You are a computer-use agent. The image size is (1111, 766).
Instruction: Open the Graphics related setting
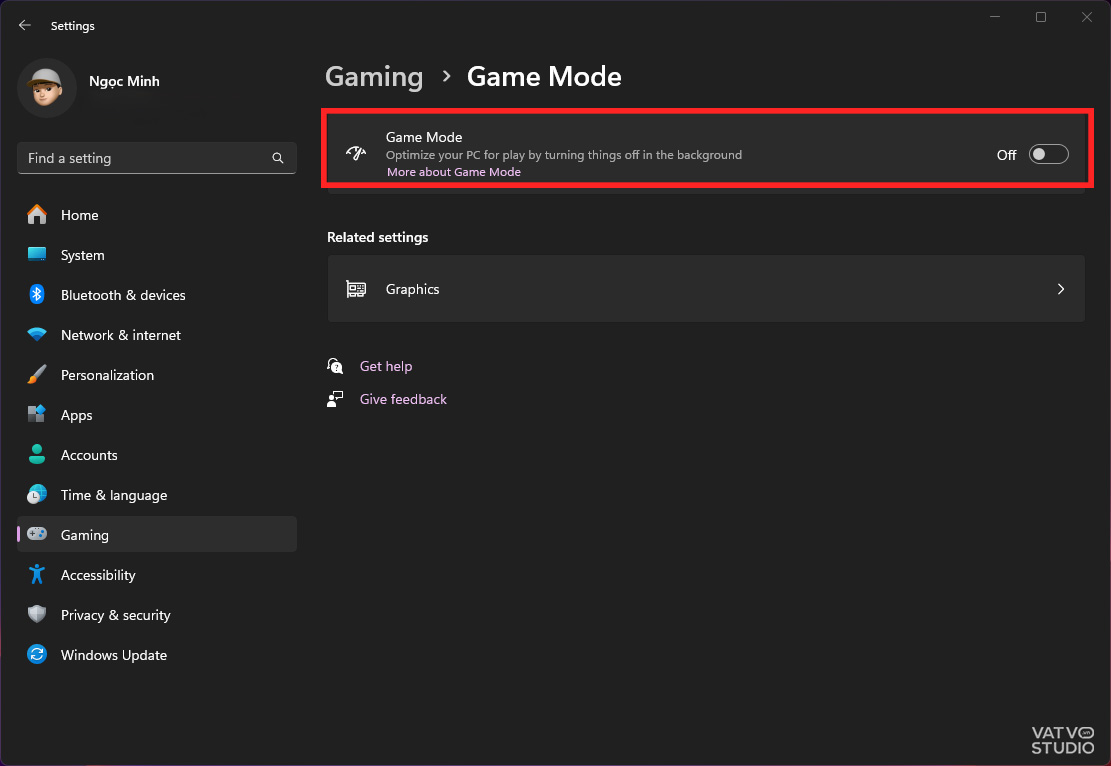(706, 289)
